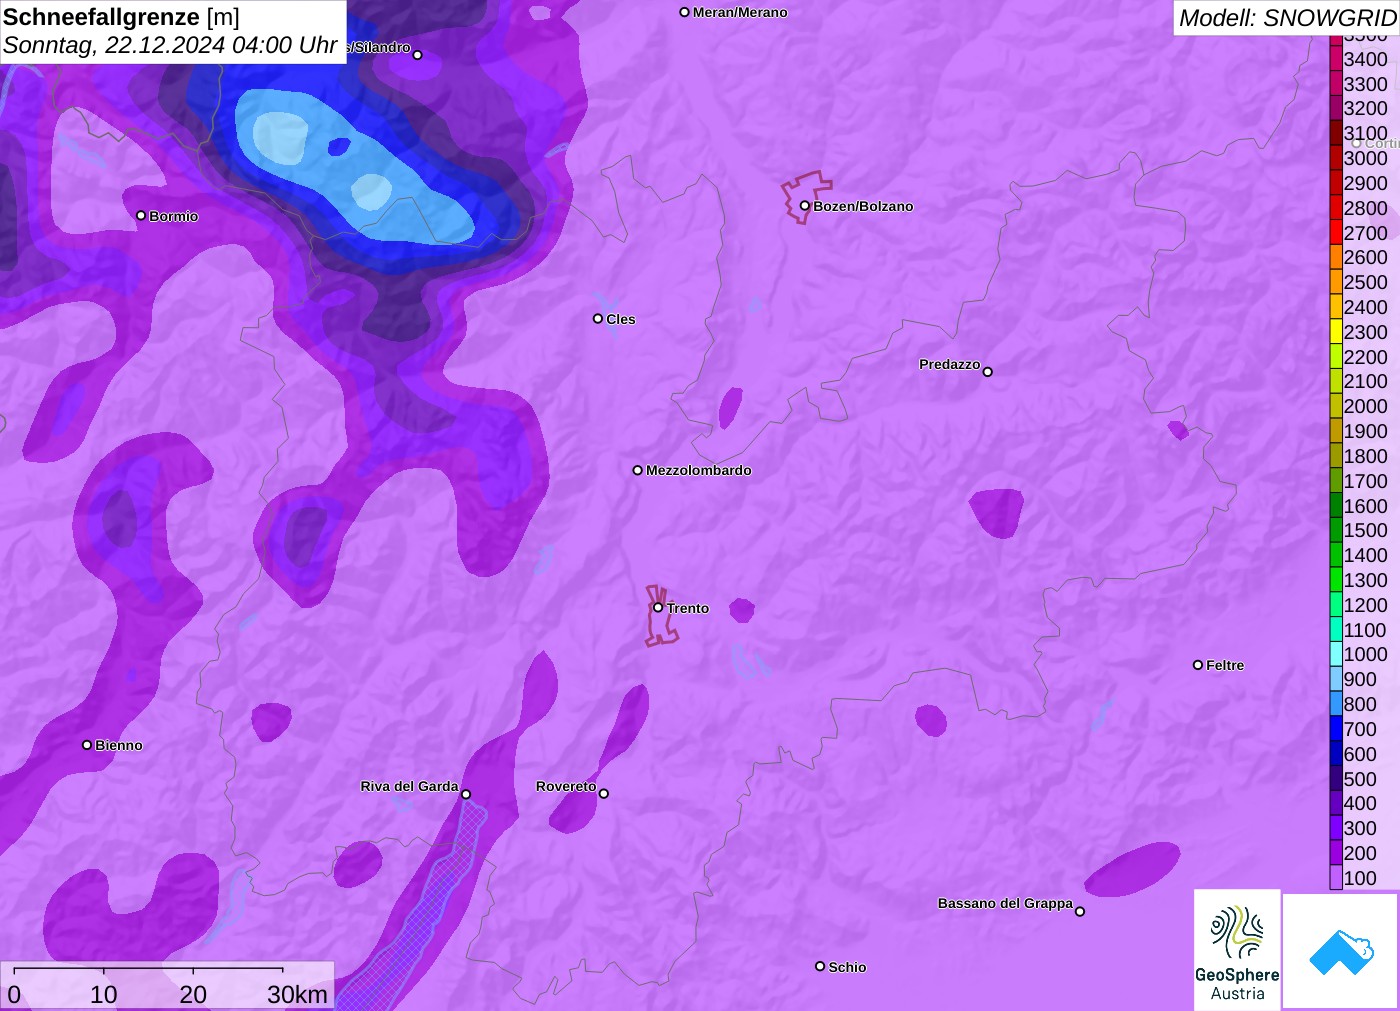This screenshot has width=1400, height=1011.
Task: Select the yellow 2300 m legend swatch
Action: [1336, 332]
